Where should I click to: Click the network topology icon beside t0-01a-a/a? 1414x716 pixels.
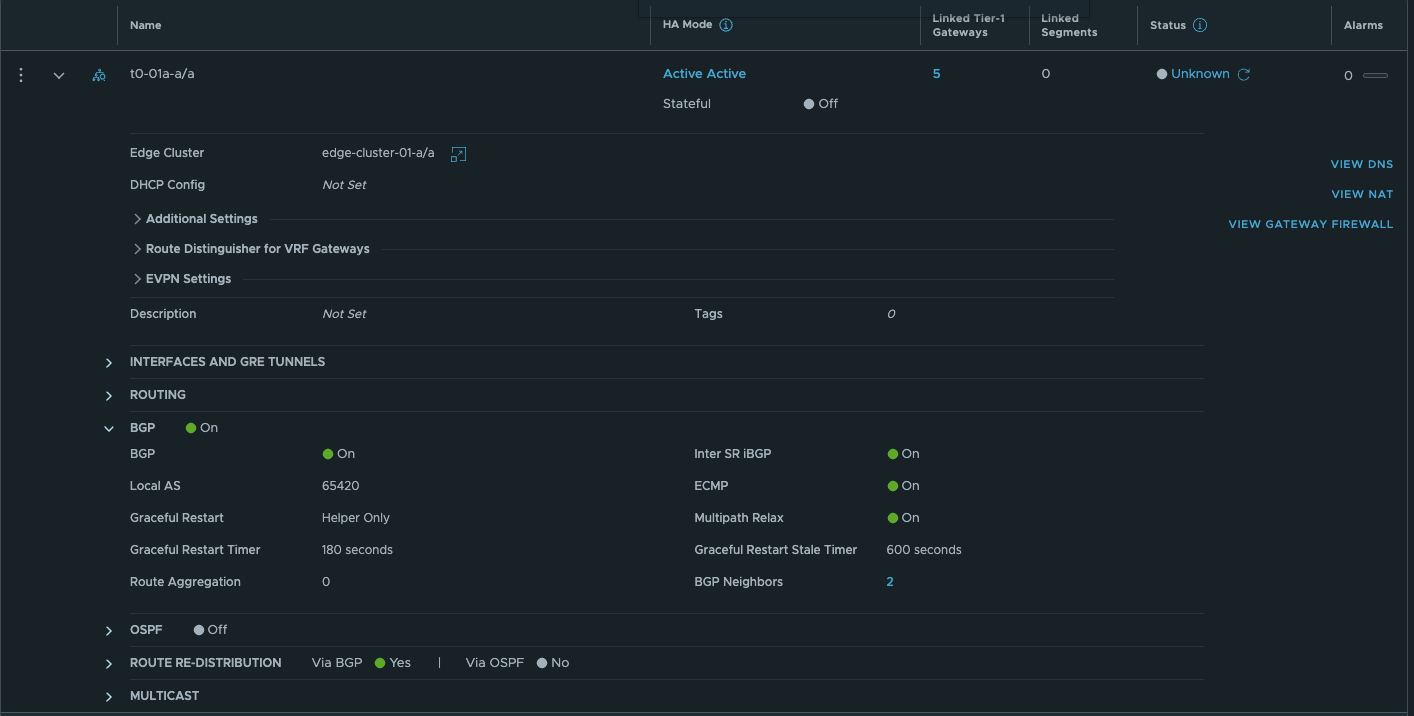(98, 74)
